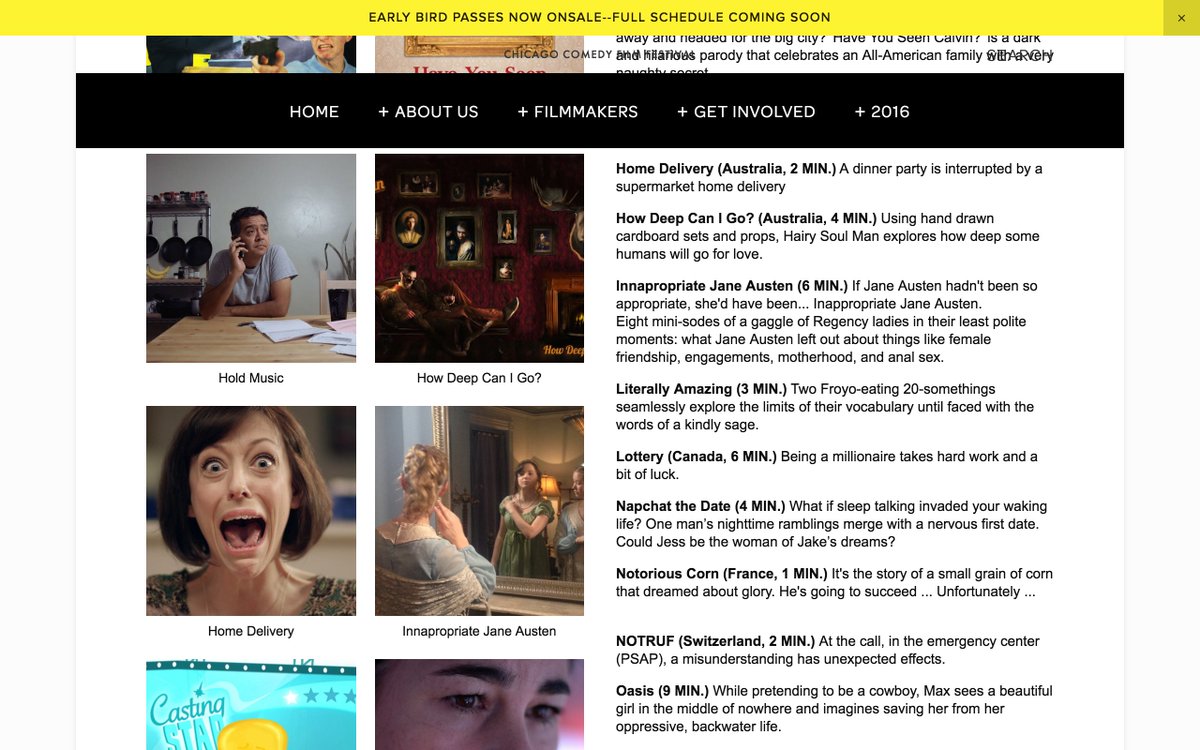The image size is (1200, 750).
Task: Open the Casting Star teal thumbnail
Action: point(251,704)
